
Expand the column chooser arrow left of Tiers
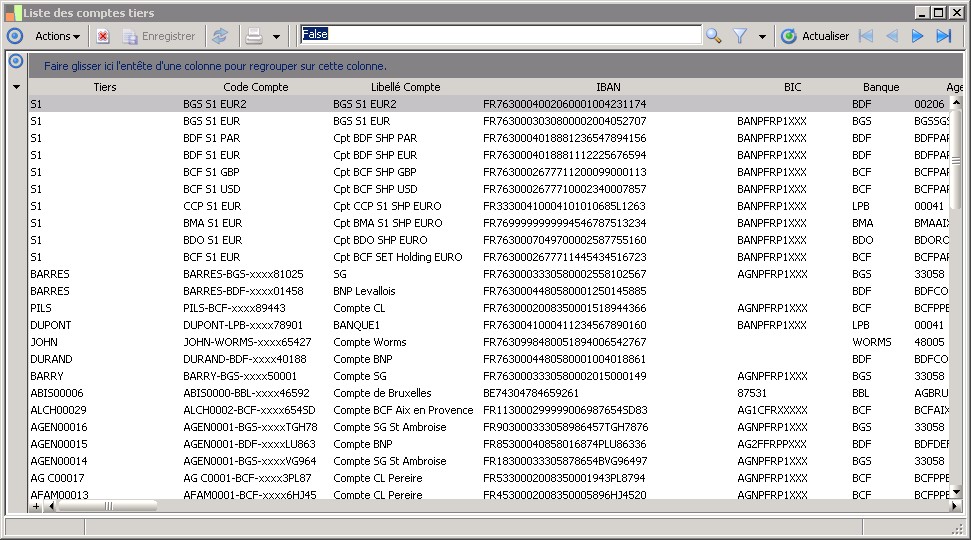[16, 87]
